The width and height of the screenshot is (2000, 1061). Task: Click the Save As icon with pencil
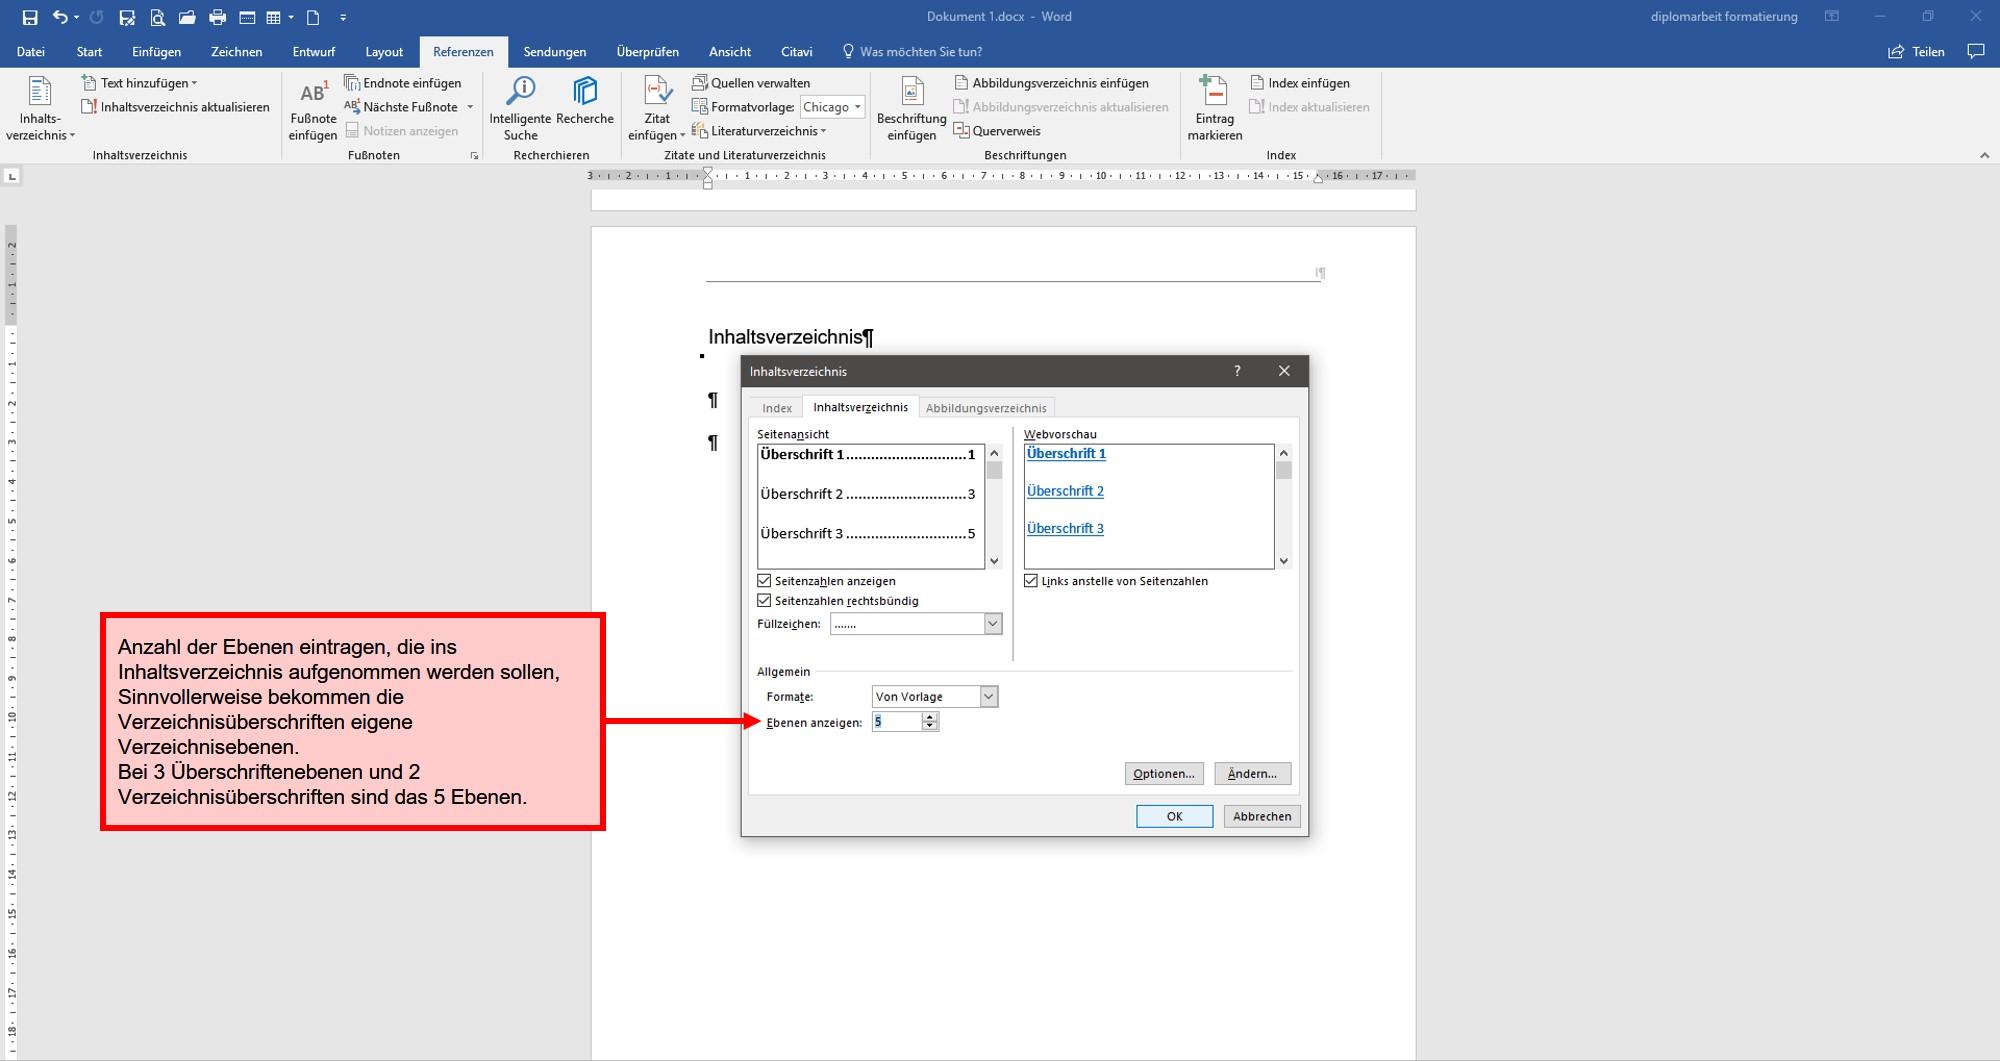[x=127, y=17]
